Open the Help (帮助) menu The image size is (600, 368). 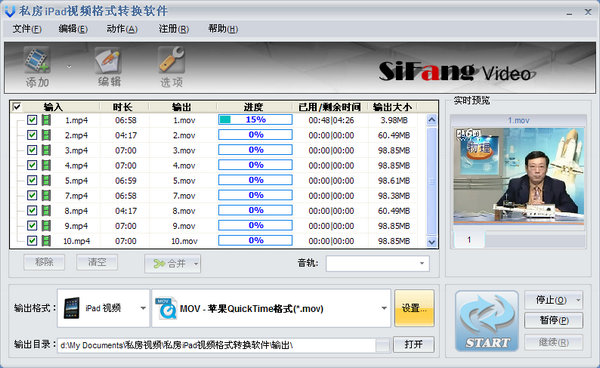[x=223, y=29]
